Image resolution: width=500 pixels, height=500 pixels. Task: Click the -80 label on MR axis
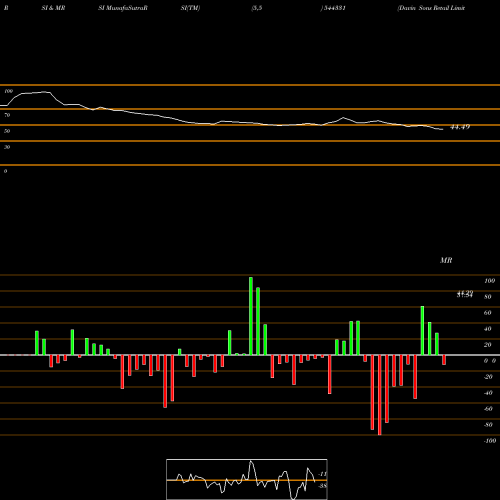pos(488,425)
